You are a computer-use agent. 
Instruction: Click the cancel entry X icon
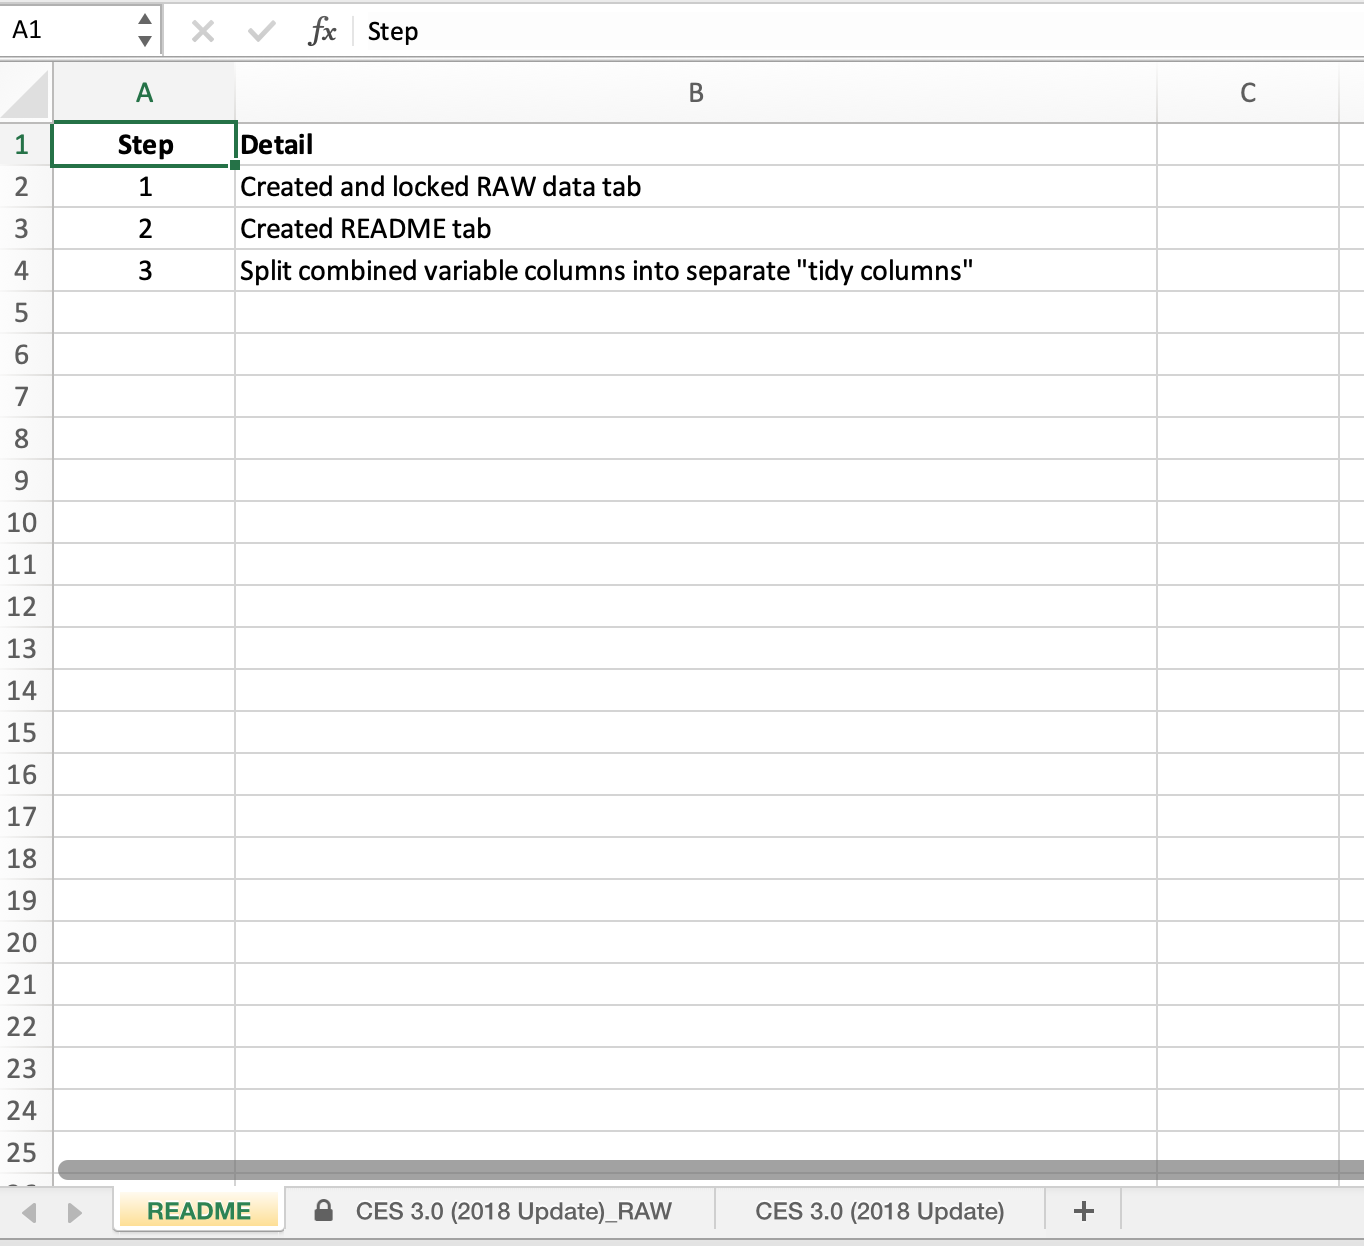click(x=203, y=32)
